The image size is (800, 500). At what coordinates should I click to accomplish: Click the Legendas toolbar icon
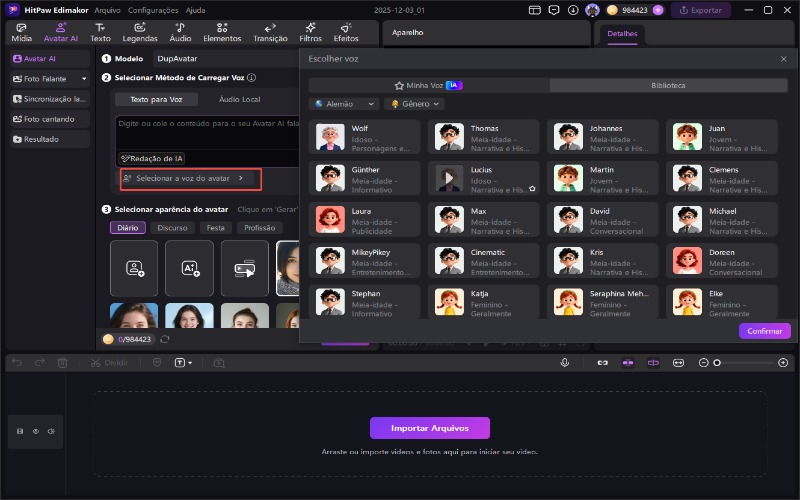(140, 32)
